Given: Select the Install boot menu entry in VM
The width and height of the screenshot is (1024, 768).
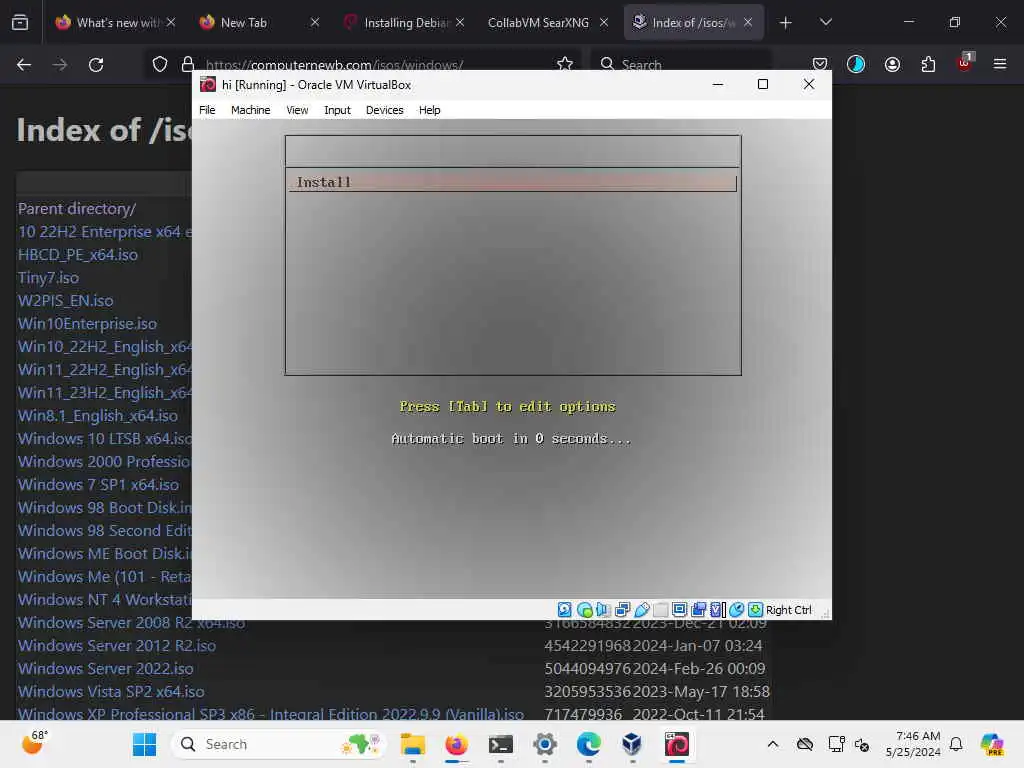Looking at the screenshot, I should (513, 182).
